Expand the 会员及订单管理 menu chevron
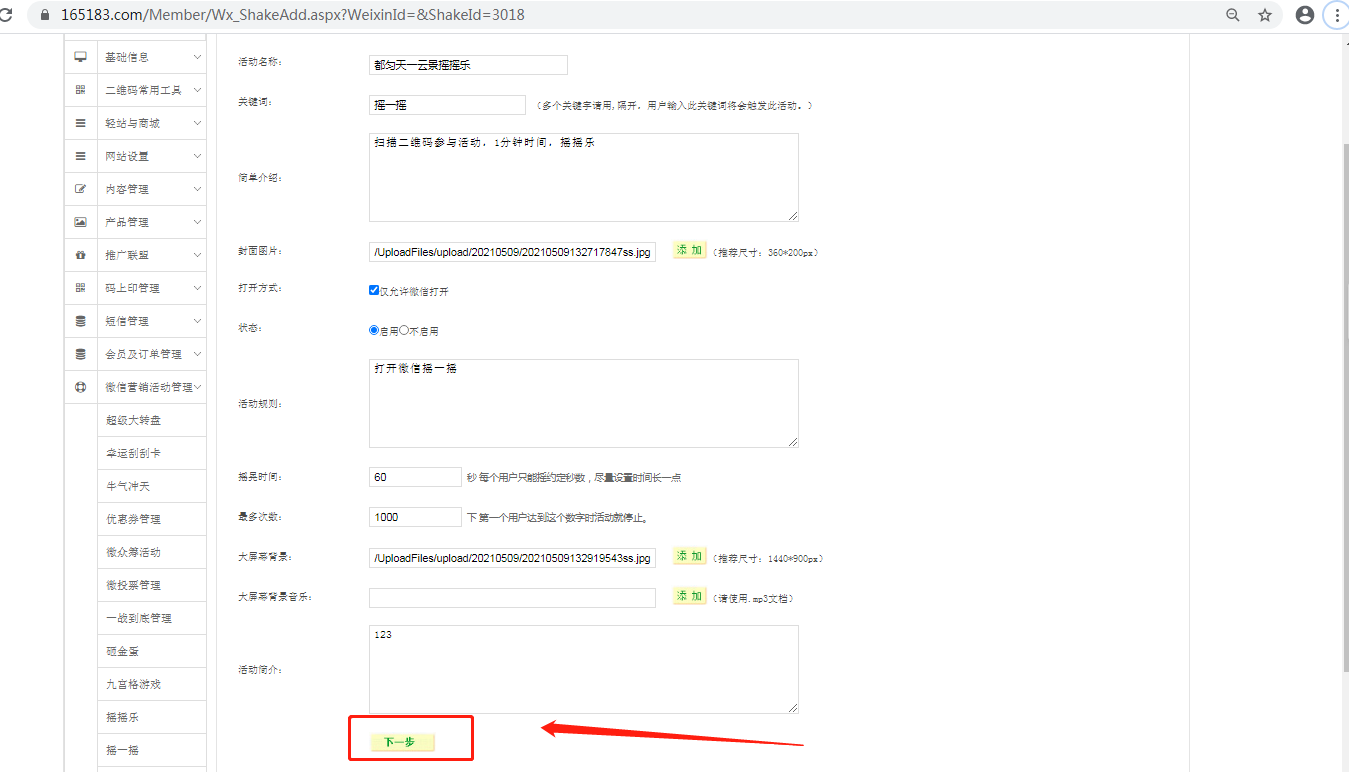 [x=197, y=354]
